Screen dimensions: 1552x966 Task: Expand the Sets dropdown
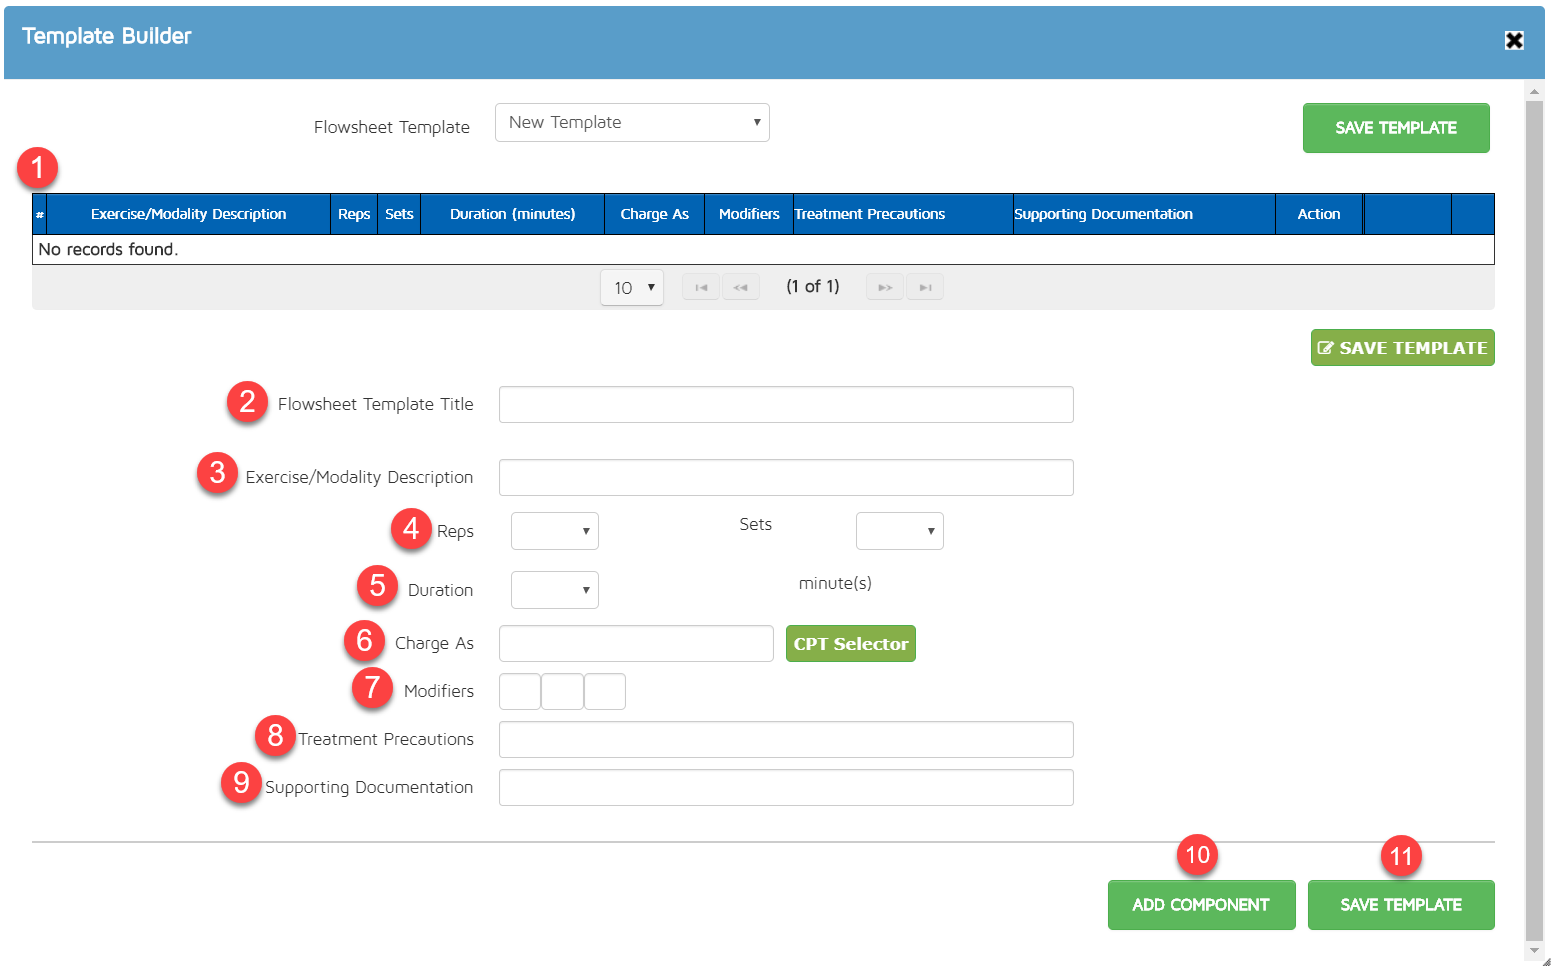[899, 531]
